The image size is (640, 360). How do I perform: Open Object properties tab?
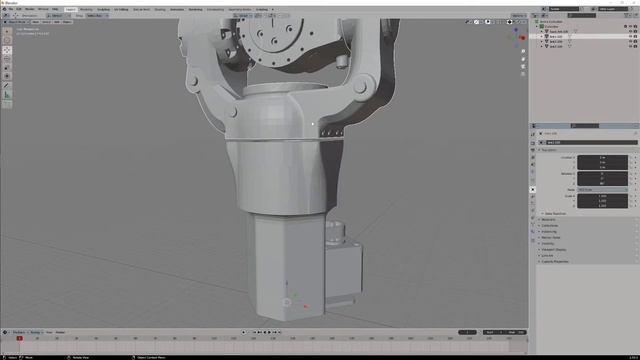(533, 189)
